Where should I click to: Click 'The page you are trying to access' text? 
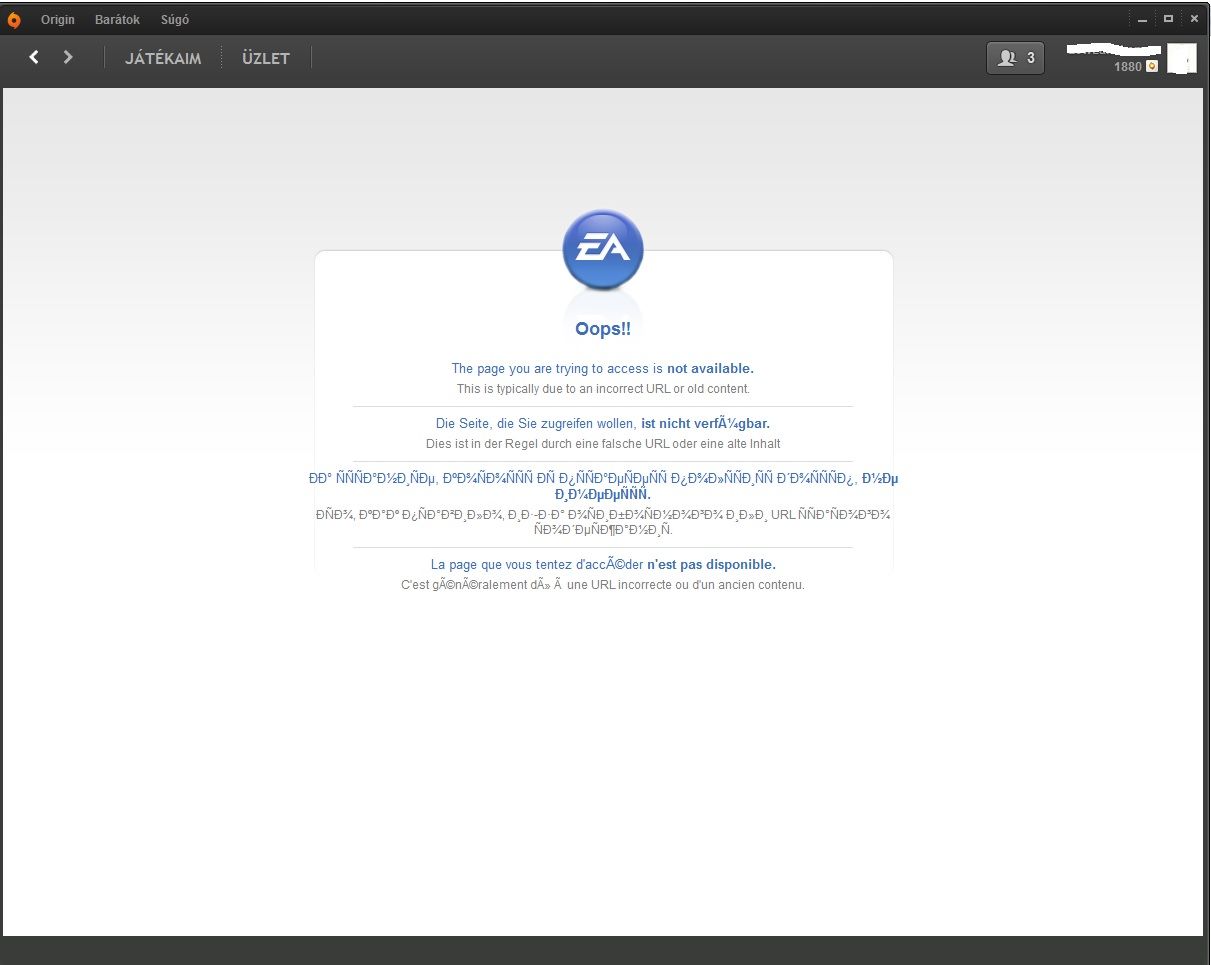pos(603,369)
